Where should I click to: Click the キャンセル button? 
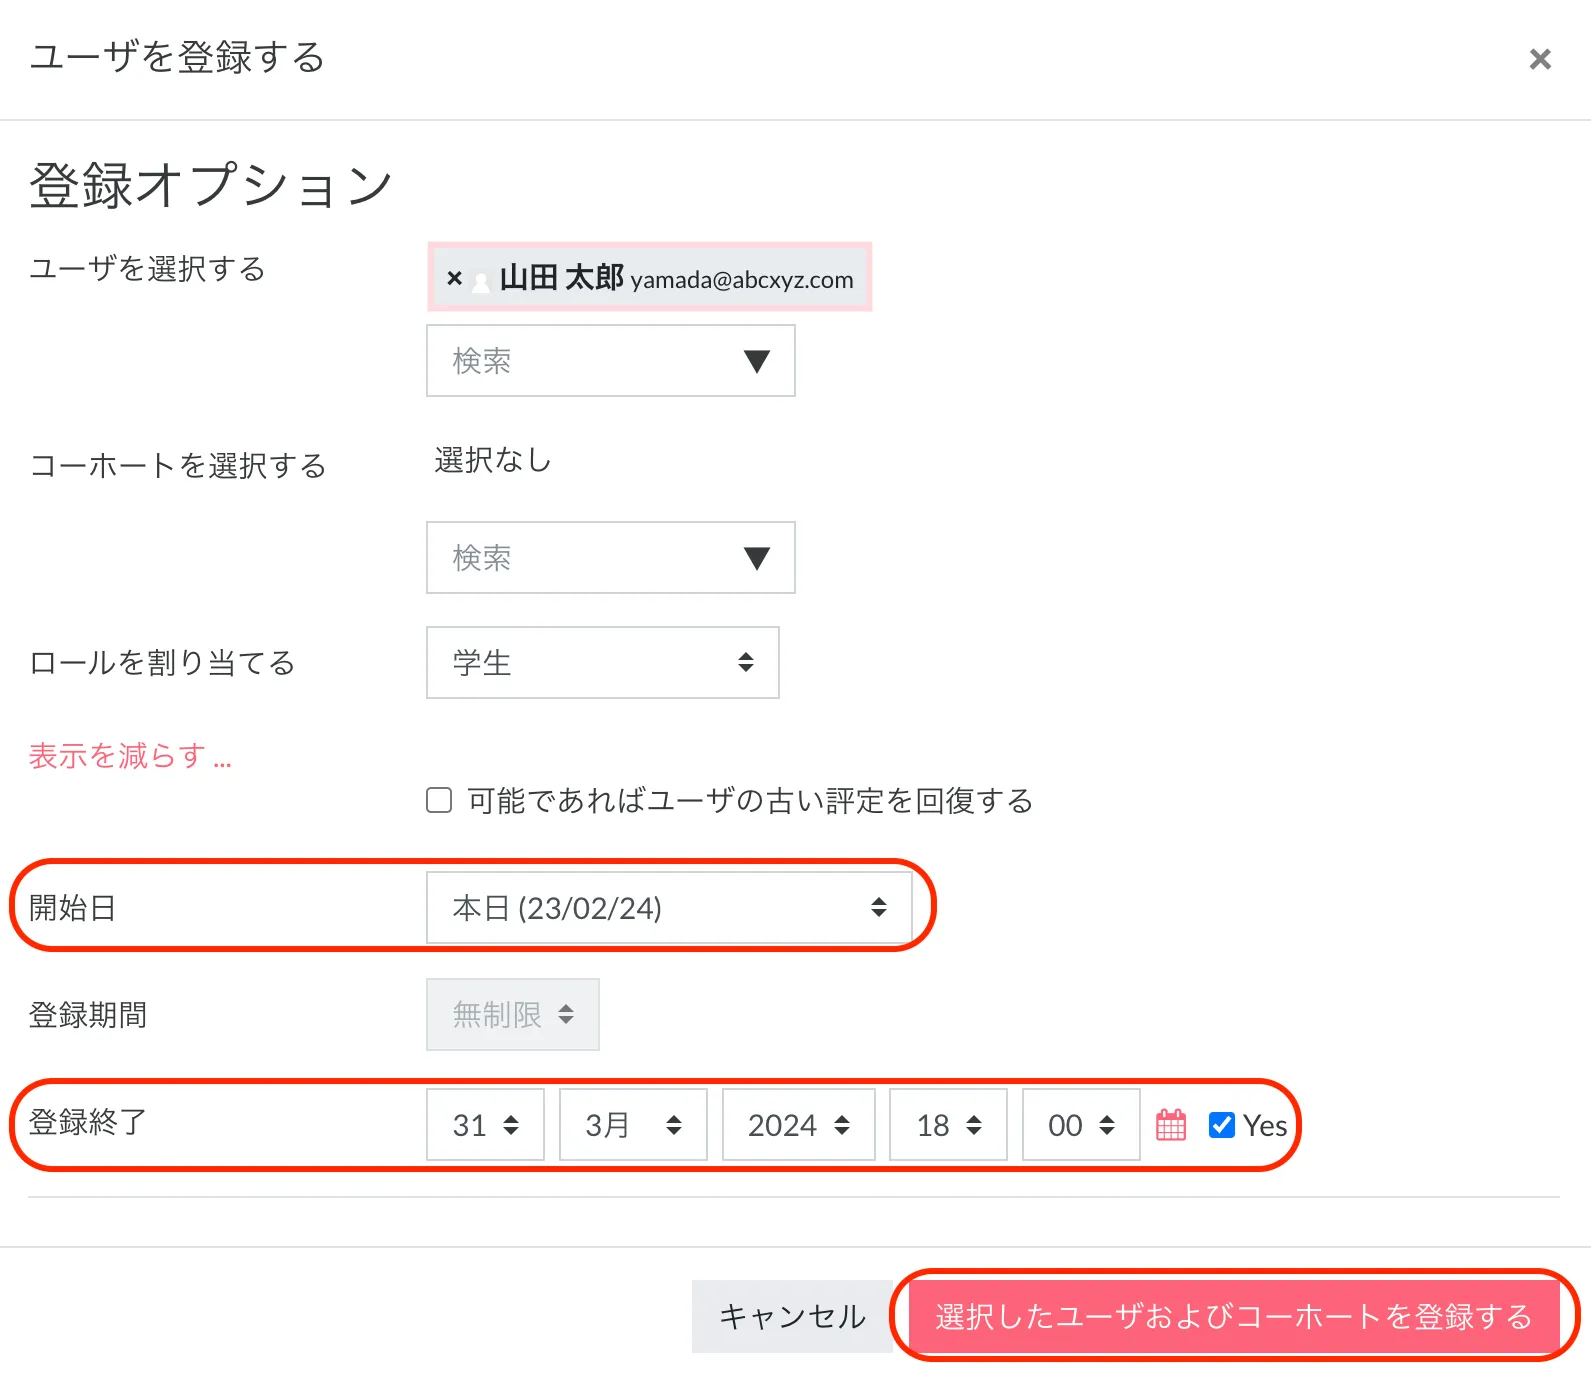(x=792, y=1316)
